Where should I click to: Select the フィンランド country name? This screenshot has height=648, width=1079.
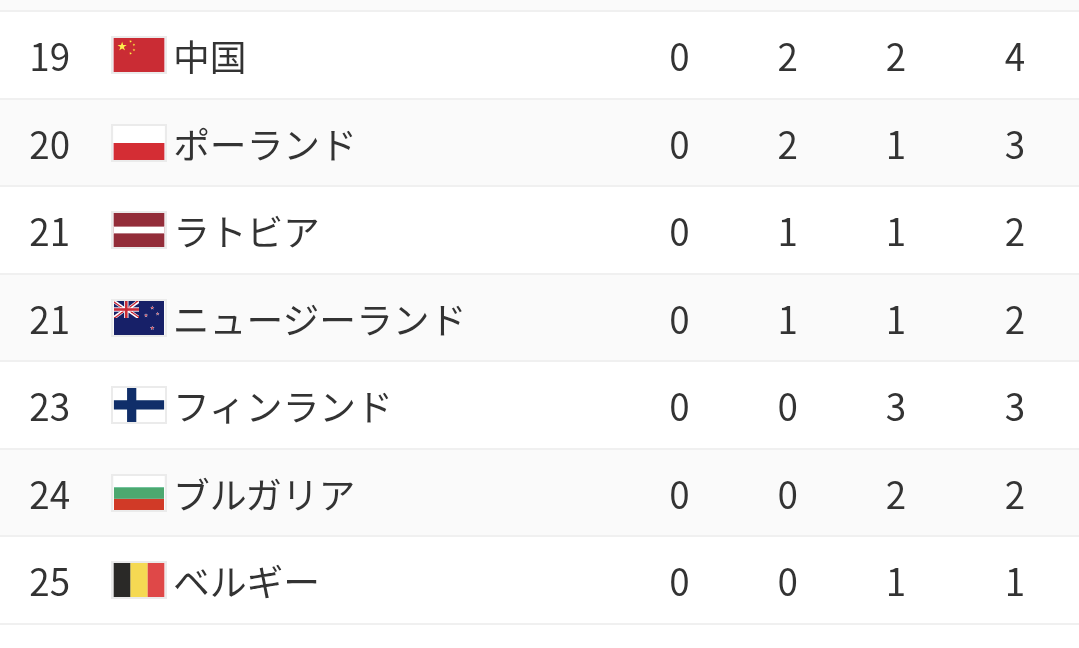point(283,407)
